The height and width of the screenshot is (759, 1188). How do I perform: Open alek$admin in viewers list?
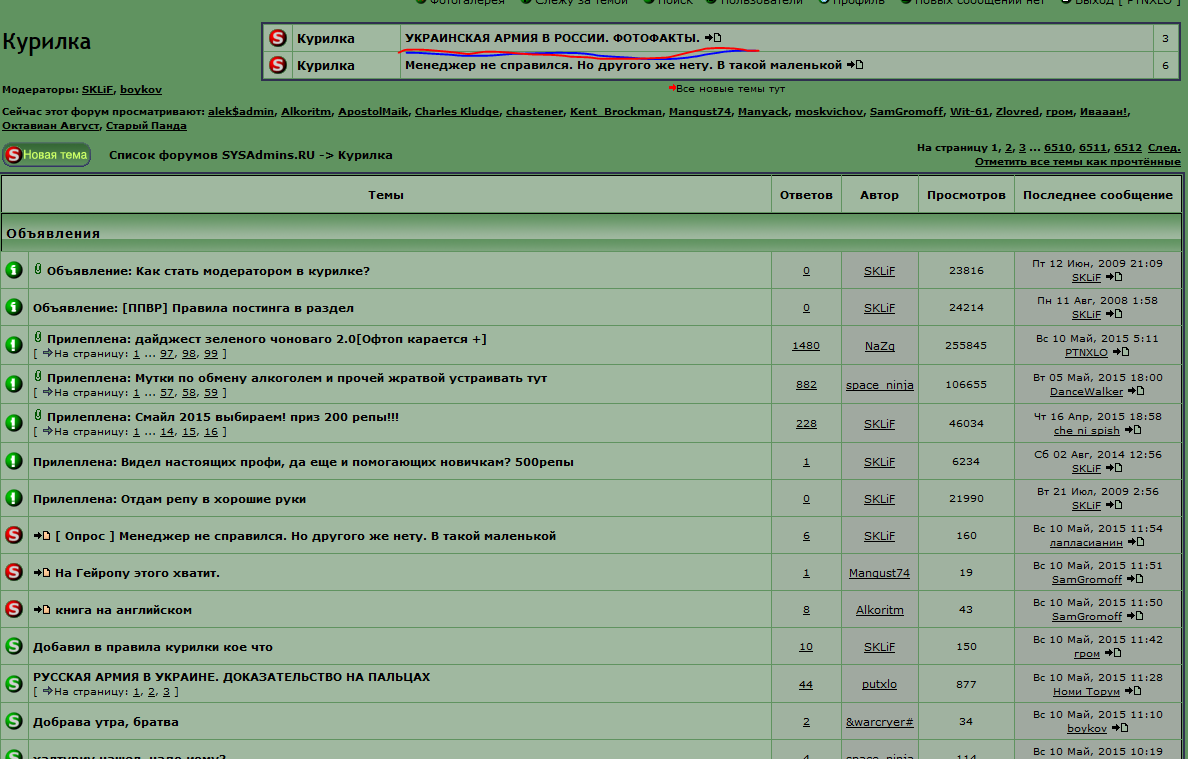[241, 111]
